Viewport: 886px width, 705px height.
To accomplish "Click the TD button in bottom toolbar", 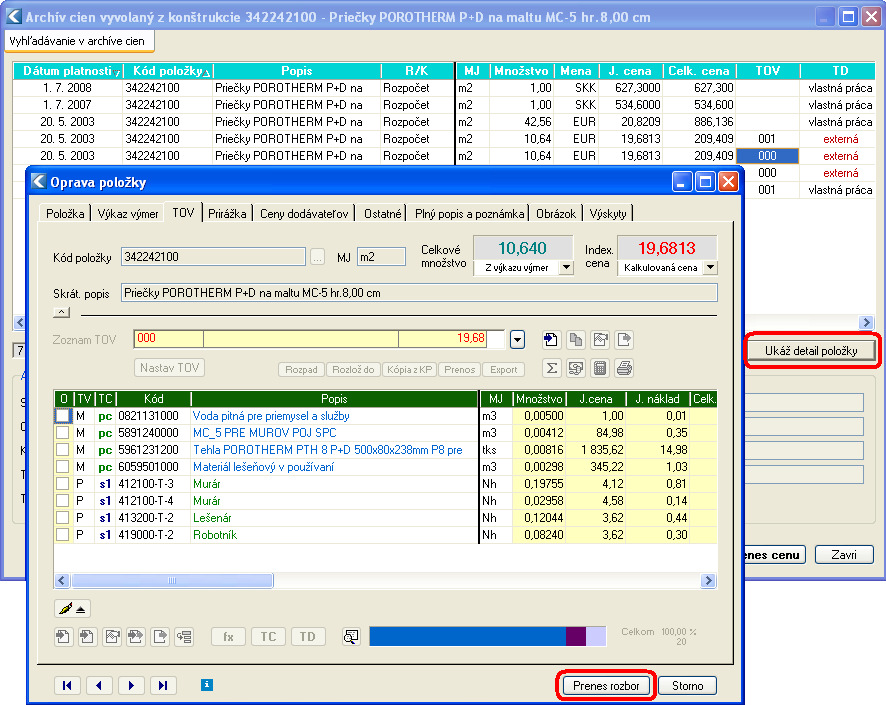I will point(308,637).
